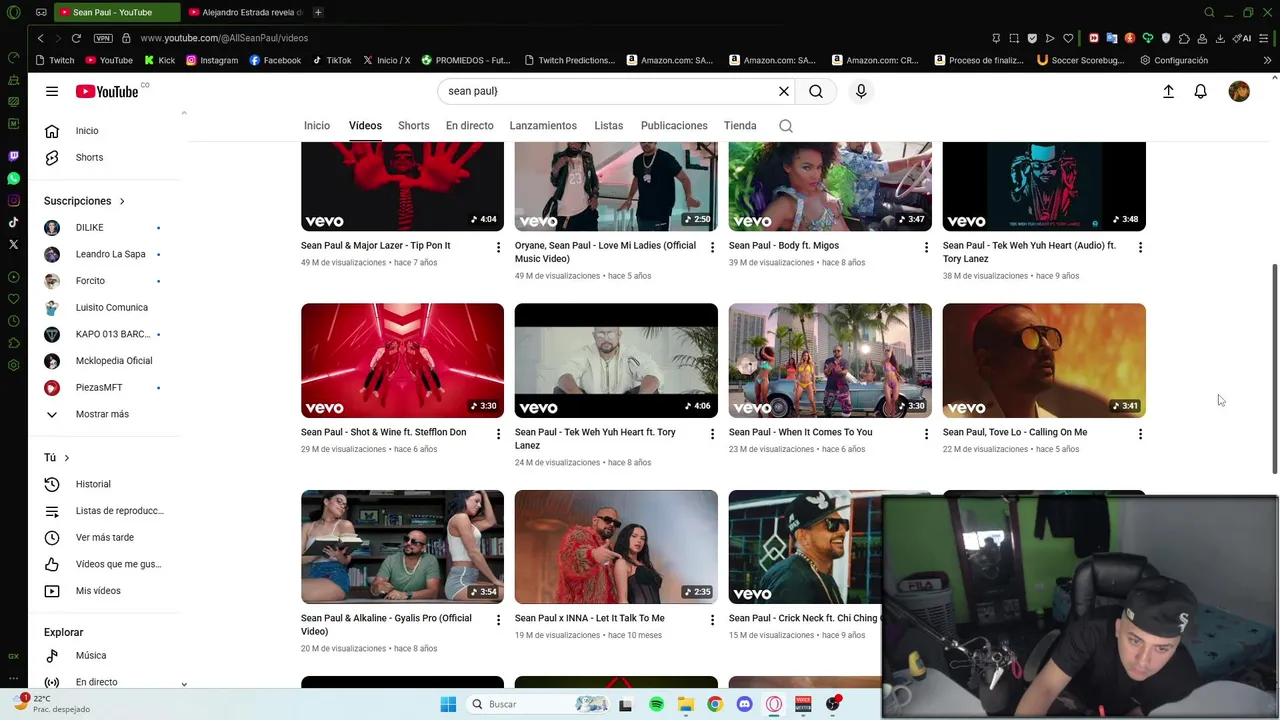Show more bookmarks with the double chevron
Image resolution: width=1280 pixels, height=720 pixels.
(1267, 60)
